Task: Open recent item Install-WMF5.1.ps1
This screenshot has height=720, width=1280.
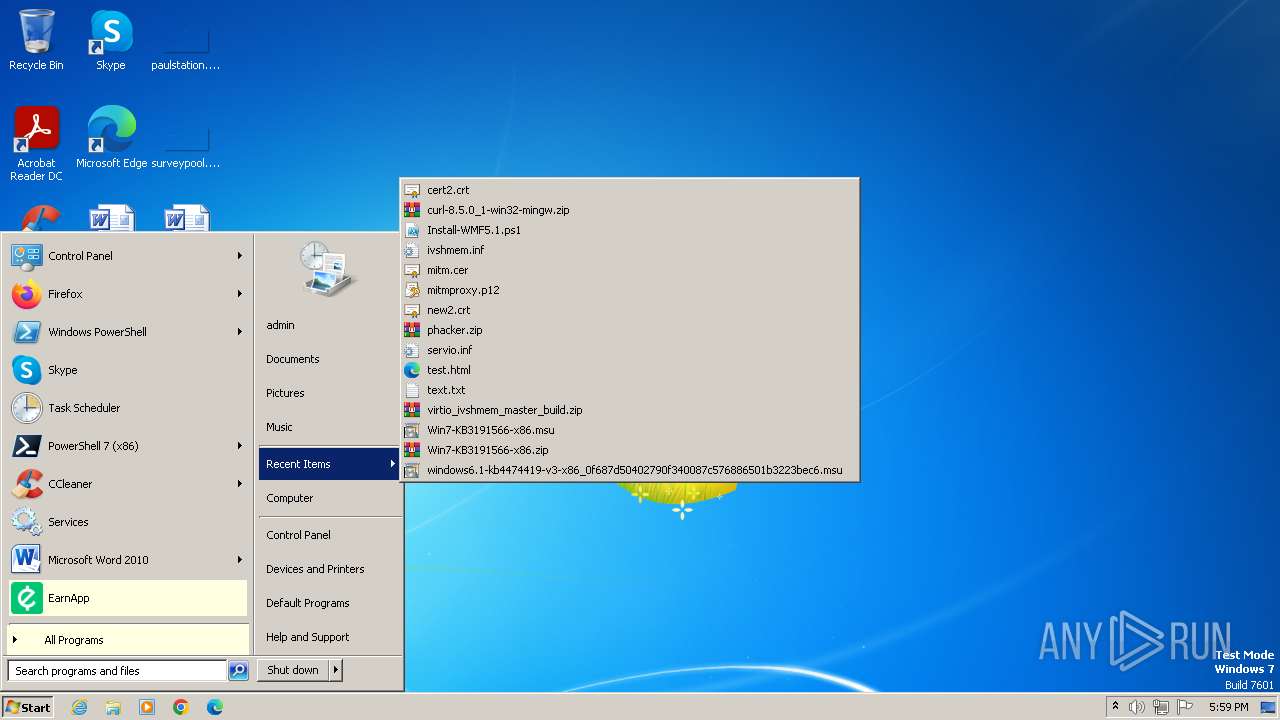Action: coord(629,230)
